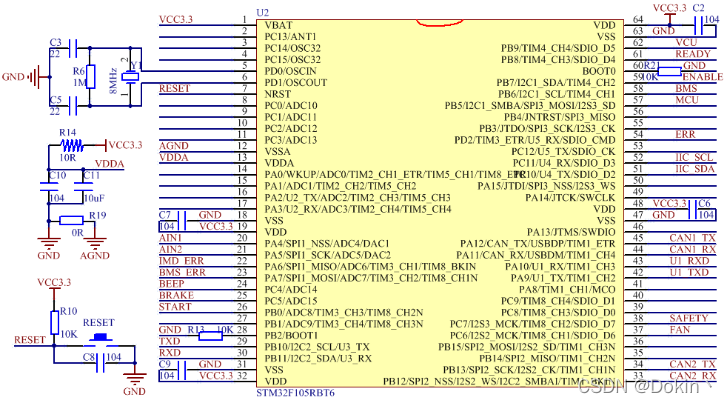Select the PD1/OSCOUT pin label

click(x=296, y=83)
